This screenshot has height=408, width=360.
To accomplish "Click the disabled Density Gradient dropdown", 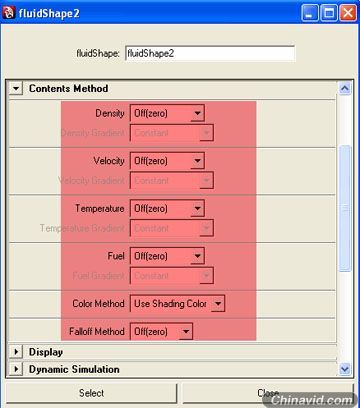I will (x=172, y=133).
